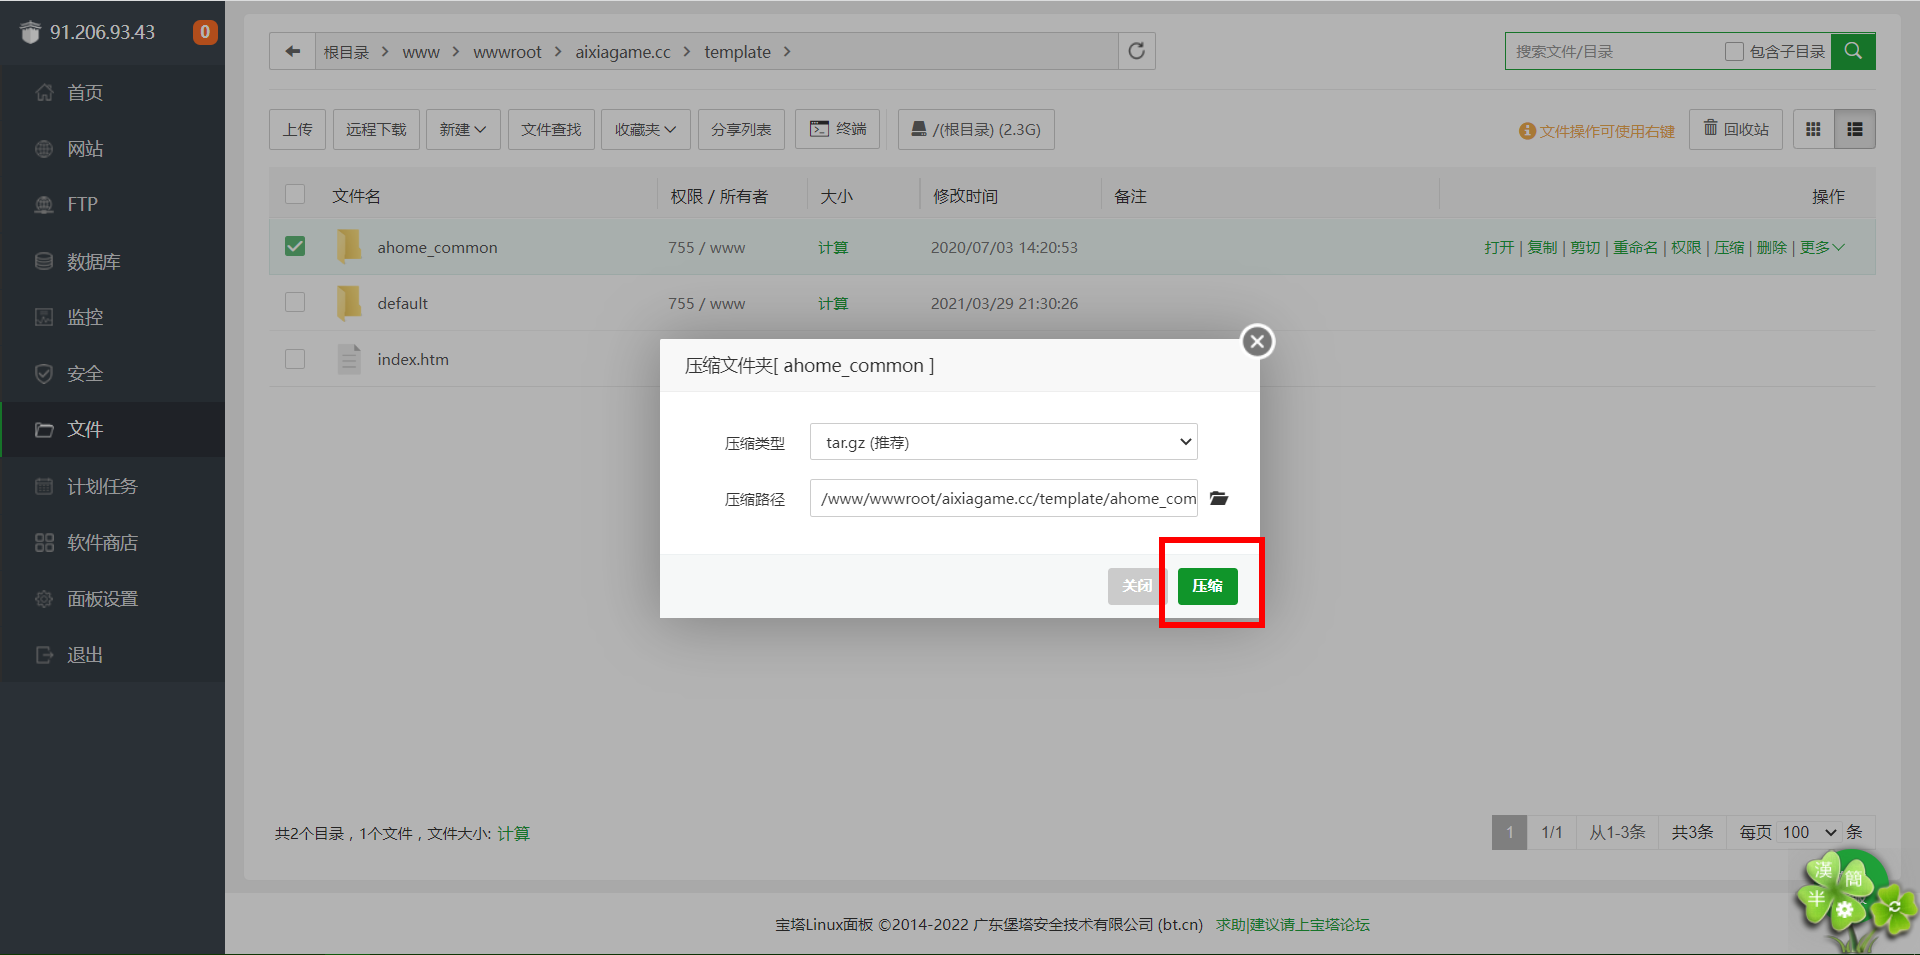Open 面板设置 in sidebar
The height and width of the screenshot is (955, 1920).
click(112, 598)
